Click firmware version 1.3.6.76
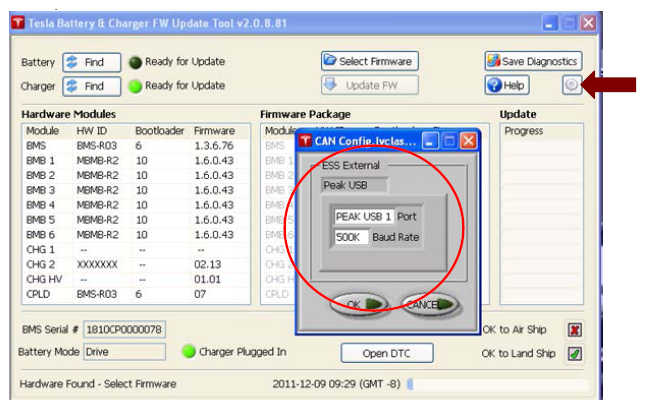This screenshot has height=409, width=646. pos(214,146)
